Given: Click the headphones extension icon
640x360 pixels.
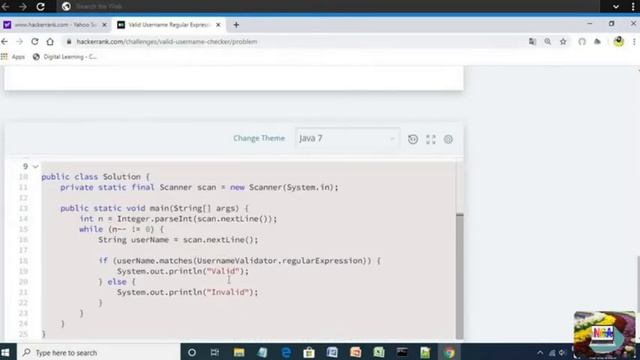Looking at the screenshot, I should click(582, 42).
